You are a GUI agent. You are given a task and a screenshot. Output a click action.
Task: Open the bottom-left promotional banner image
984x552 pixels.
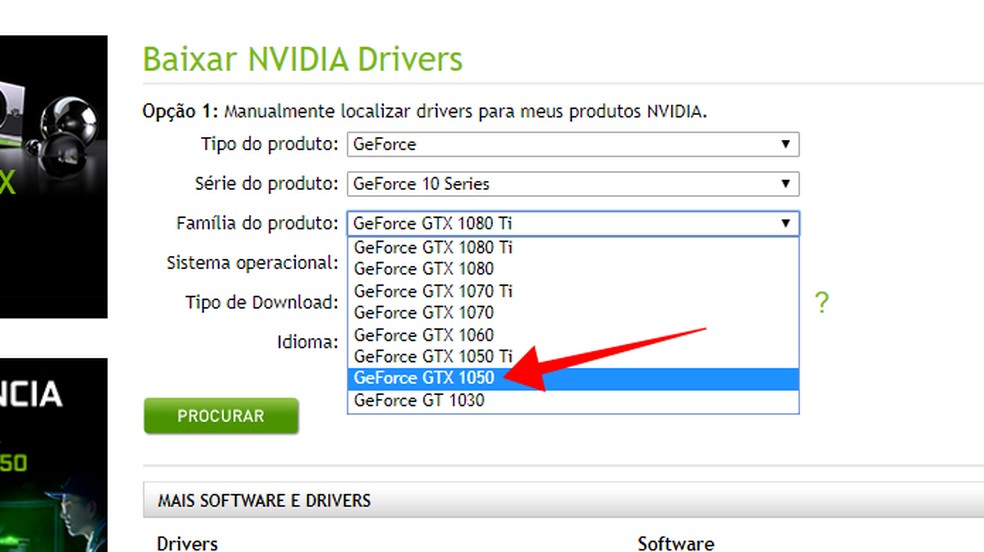[53, 454]
